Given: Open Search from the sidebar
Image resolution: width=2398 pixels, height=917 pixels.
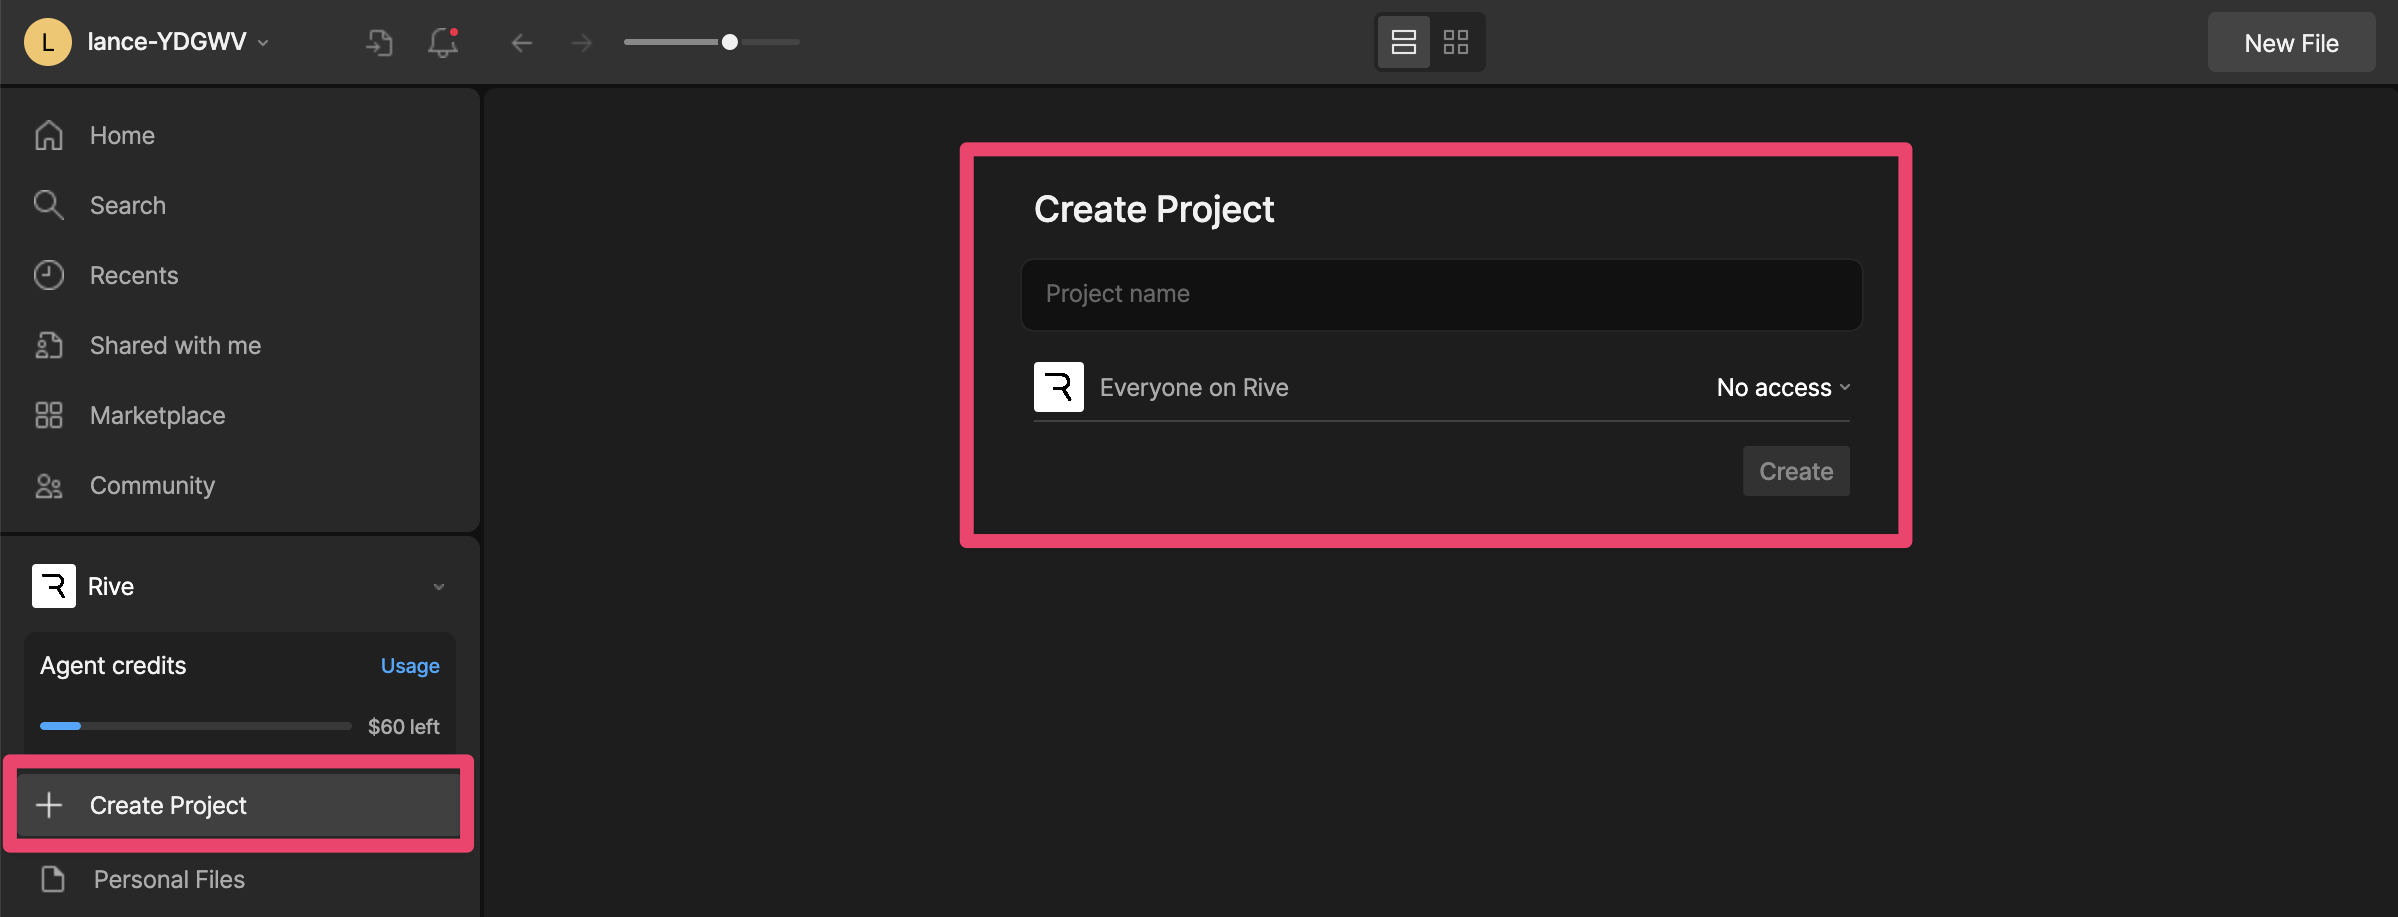Looking at the screenshot, I should pyautogui.click(x=240, y=205).
